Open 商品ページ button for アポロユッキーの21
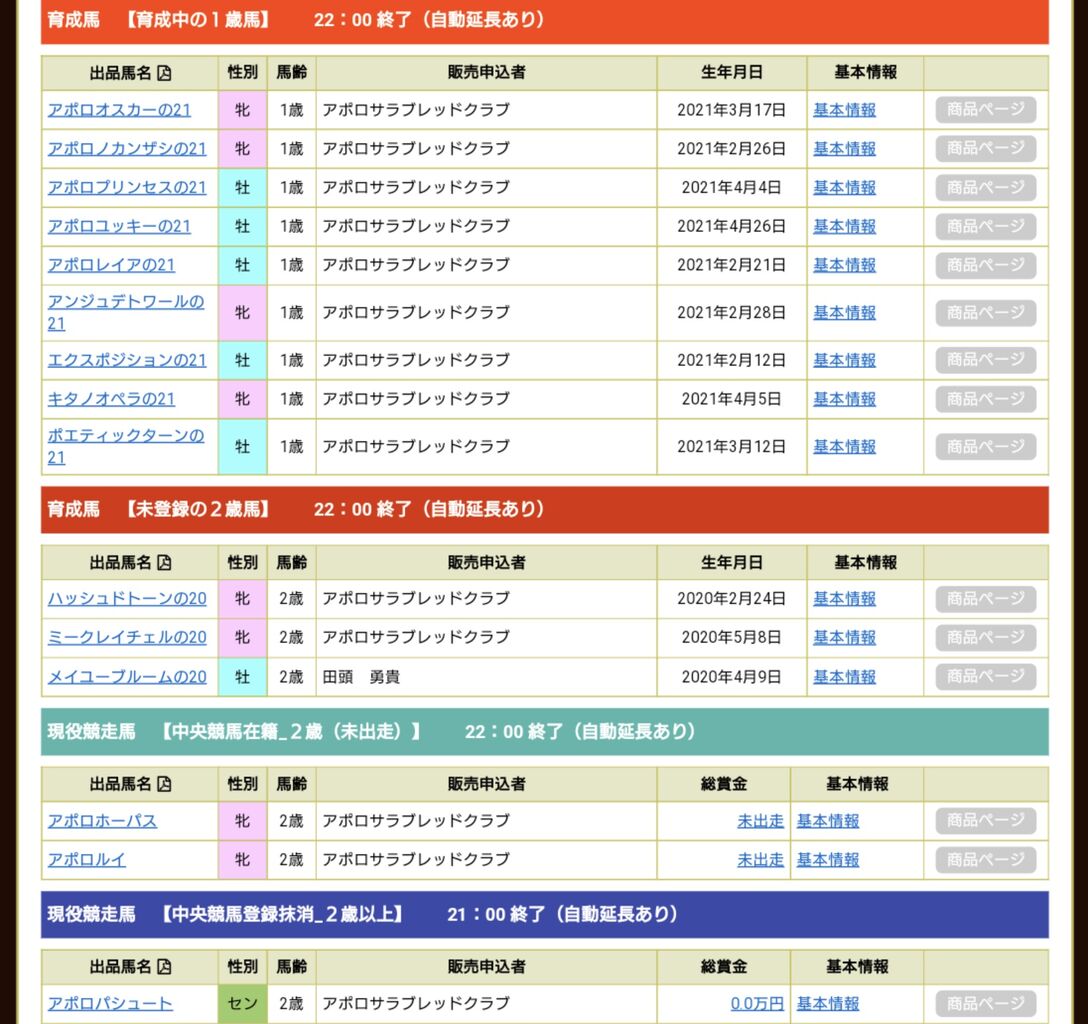This screenshot has height=1024, width=1088. tap(985, 226)
